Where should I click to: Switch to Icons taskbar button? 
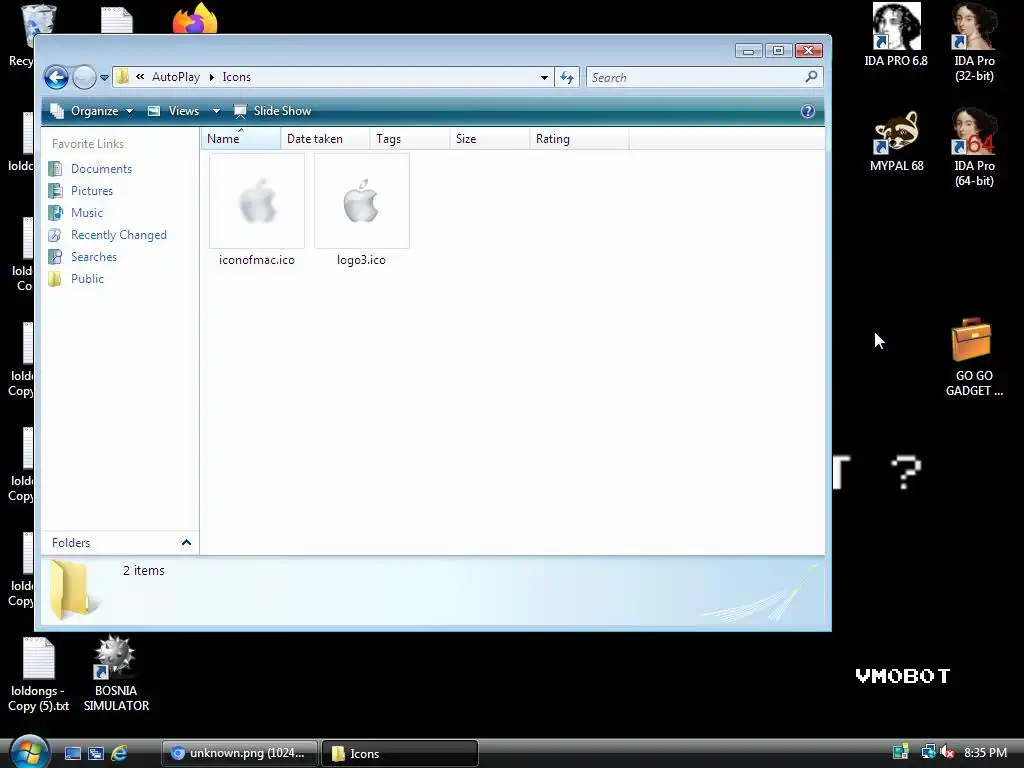click(400, 753)
